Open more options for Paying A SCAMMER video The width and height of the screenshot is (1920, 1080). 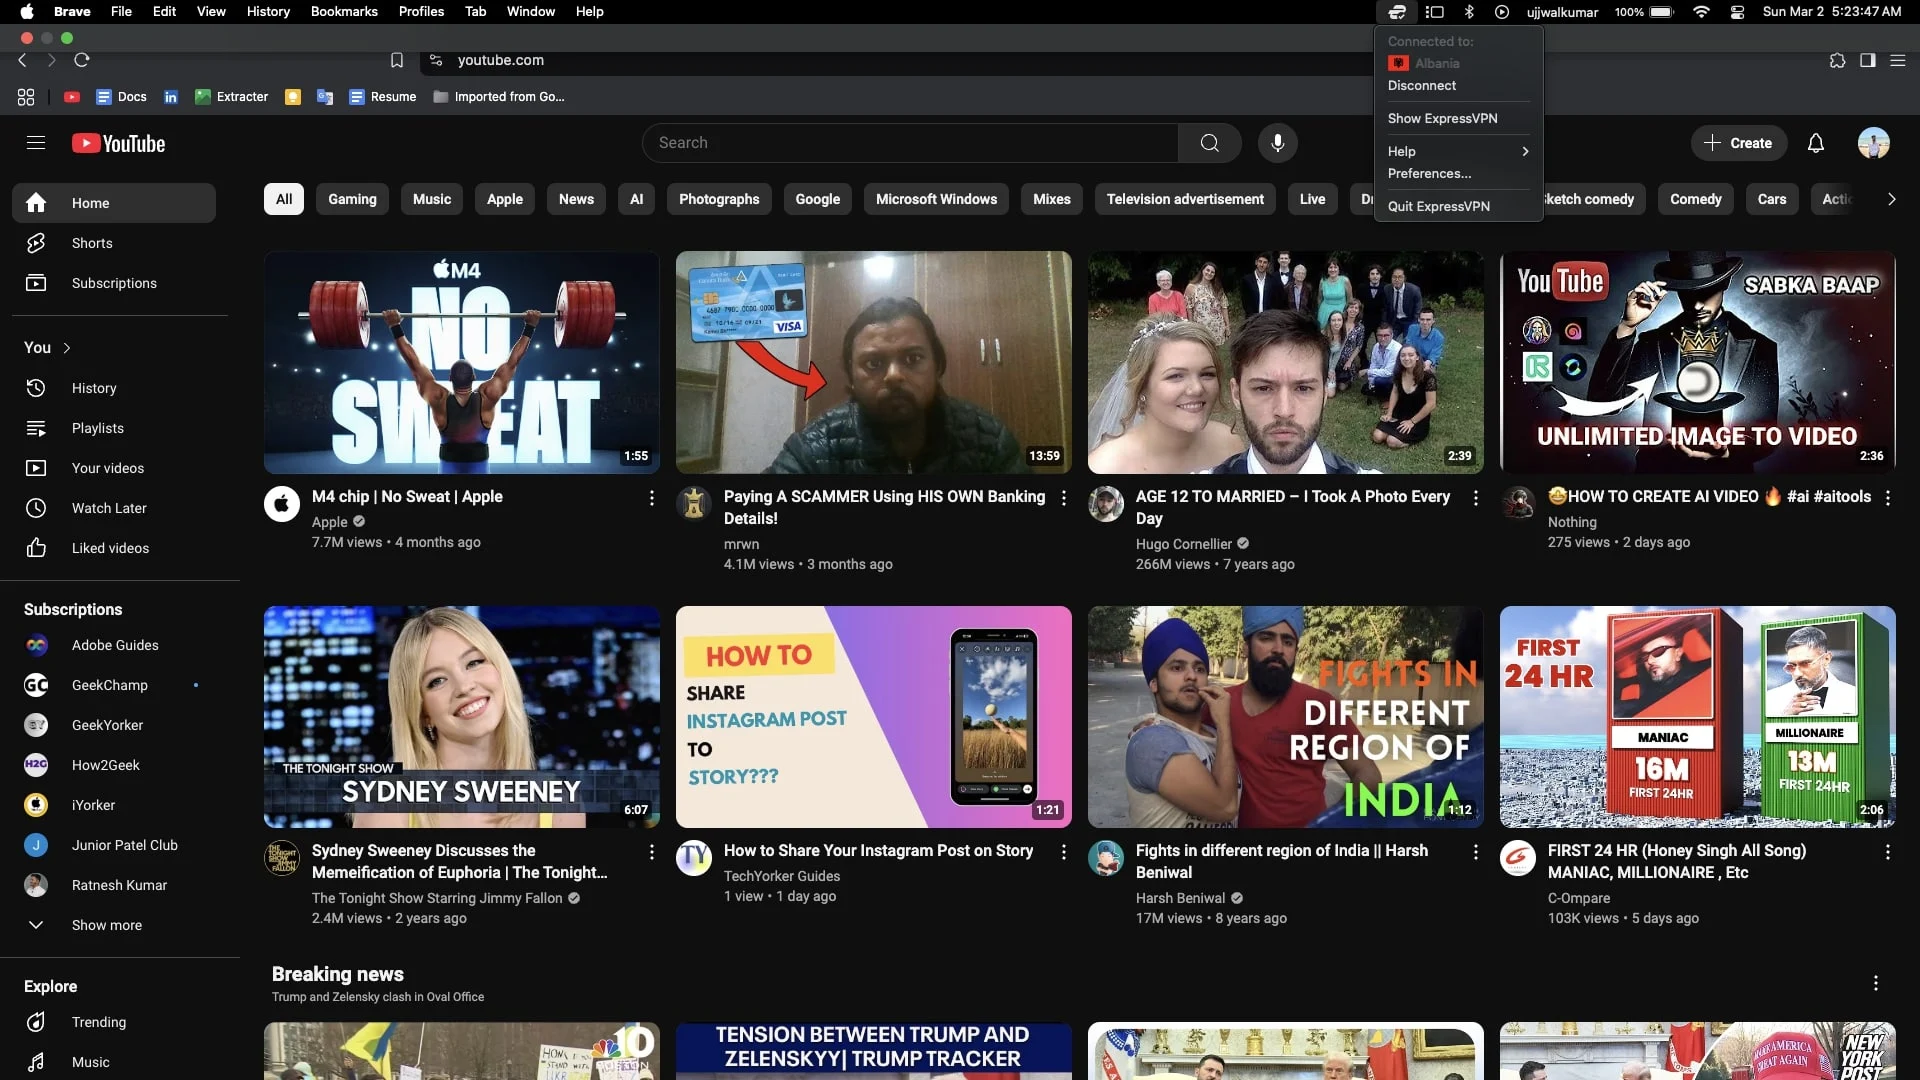[x=1064, y=498]
